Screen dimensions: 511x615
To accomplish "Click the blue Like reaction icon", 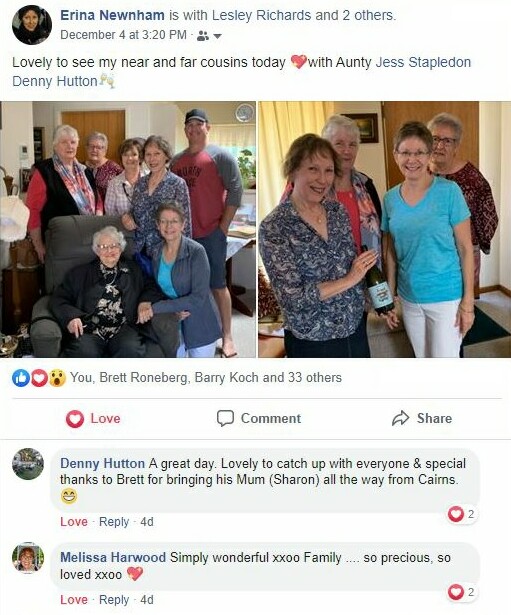I will coord(21,378).
